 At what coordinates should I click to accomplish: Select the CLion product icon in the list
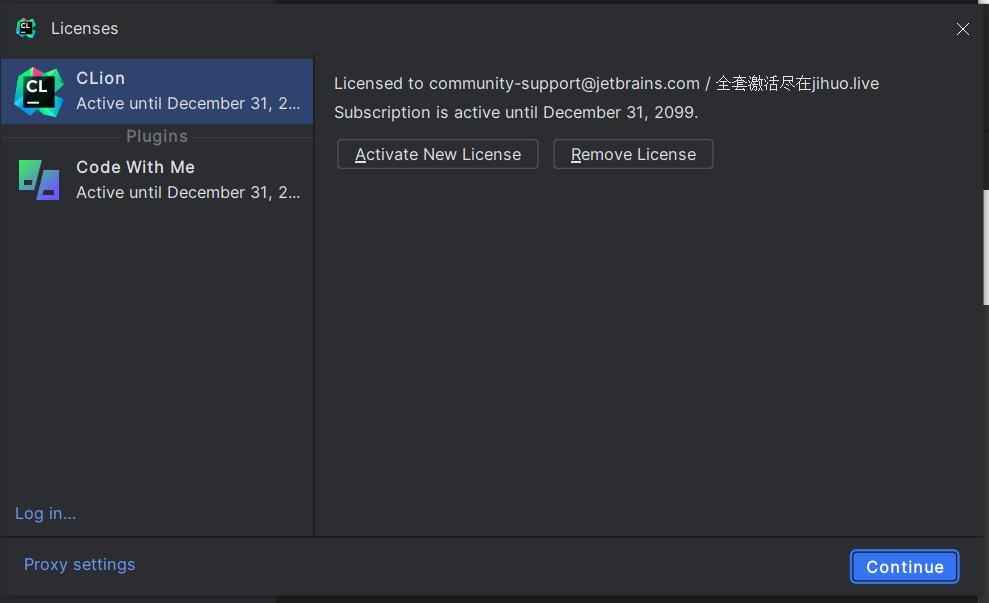point(38,91)
